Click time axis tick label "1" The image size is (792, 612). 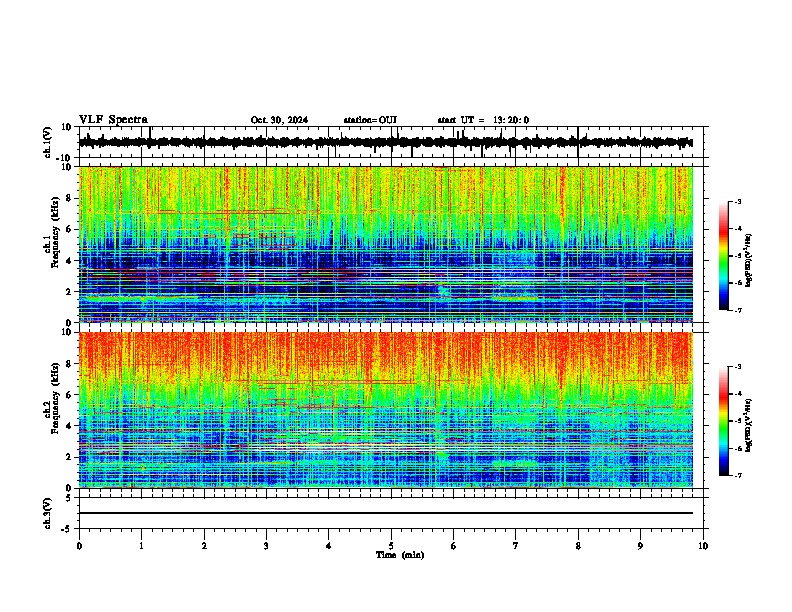tap(141, 546)
